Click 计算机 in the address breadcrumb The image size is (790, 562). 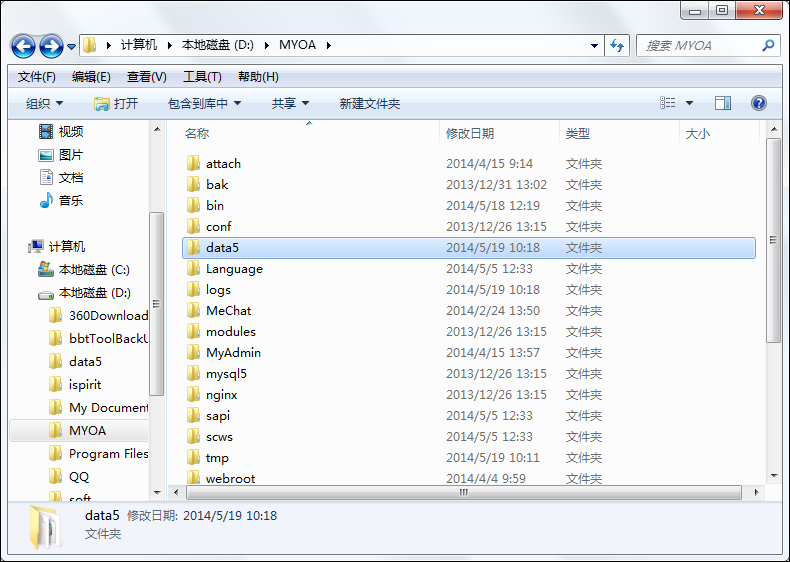(139, 45)
